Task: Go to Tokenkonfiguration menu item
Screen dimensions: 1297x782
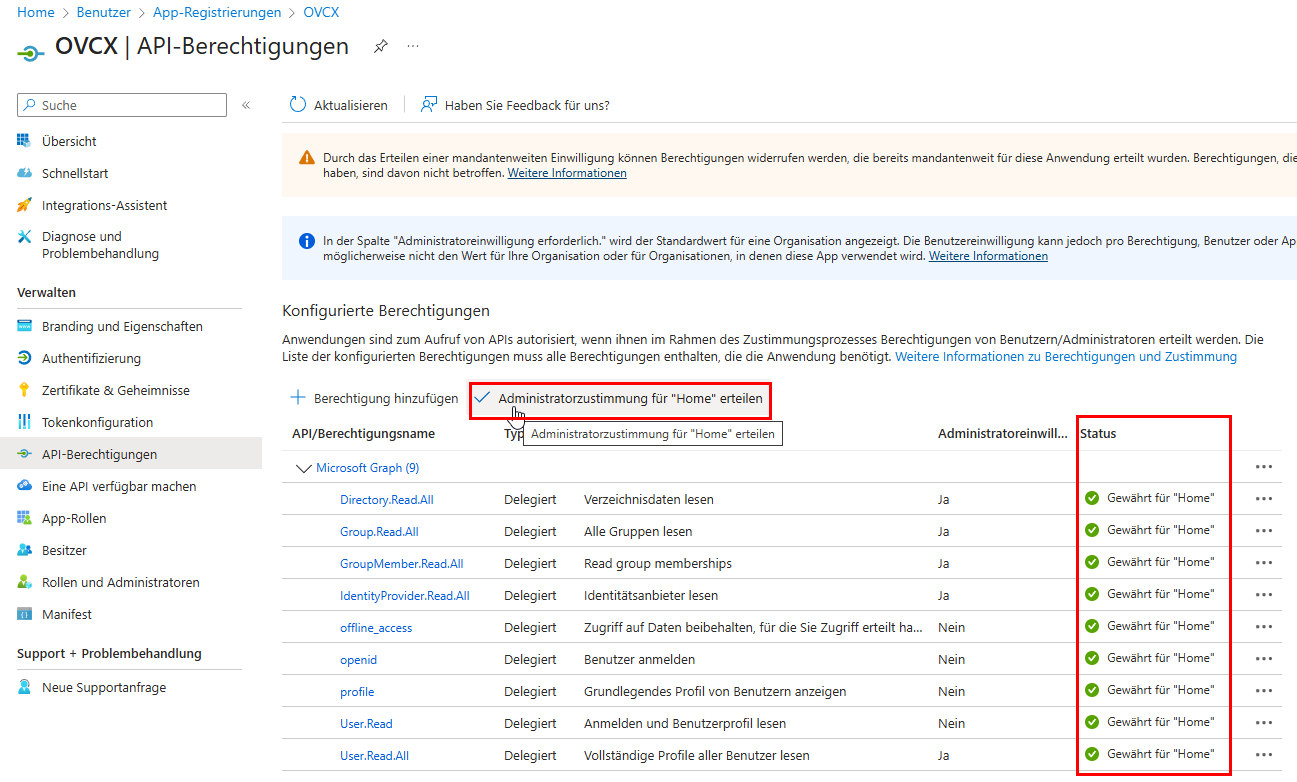Action: (97, 422)
